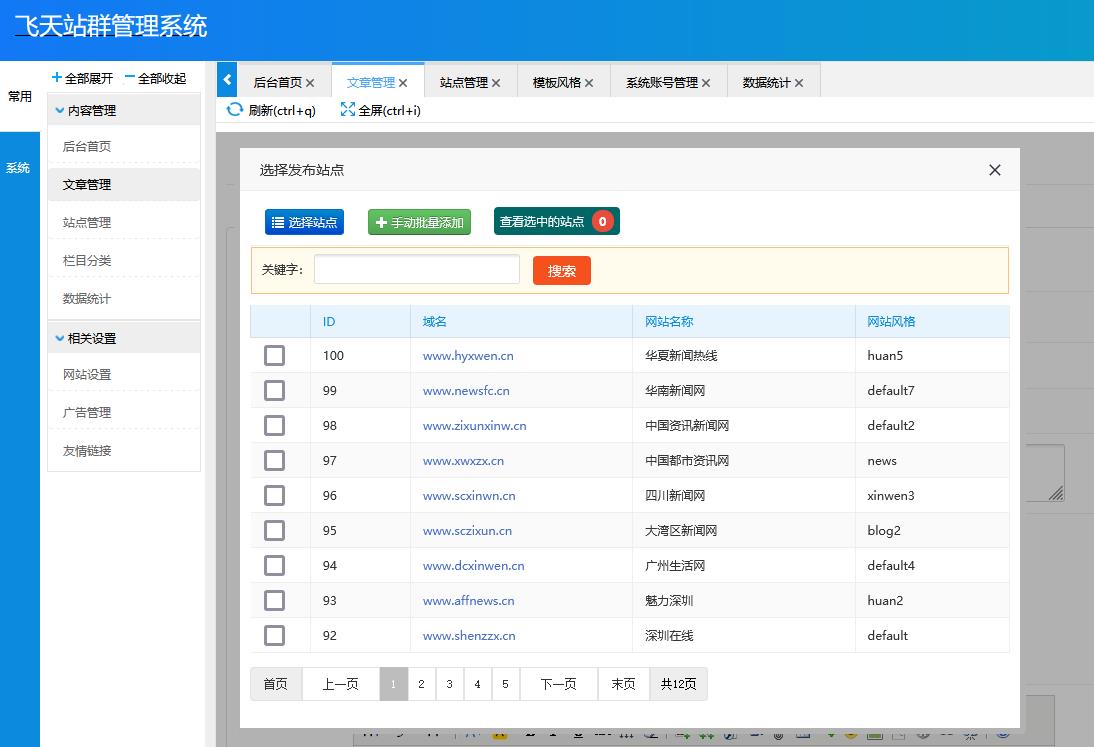Open link www.newsfc.cn
The image size is (1094, 747).
click(466, 391)
